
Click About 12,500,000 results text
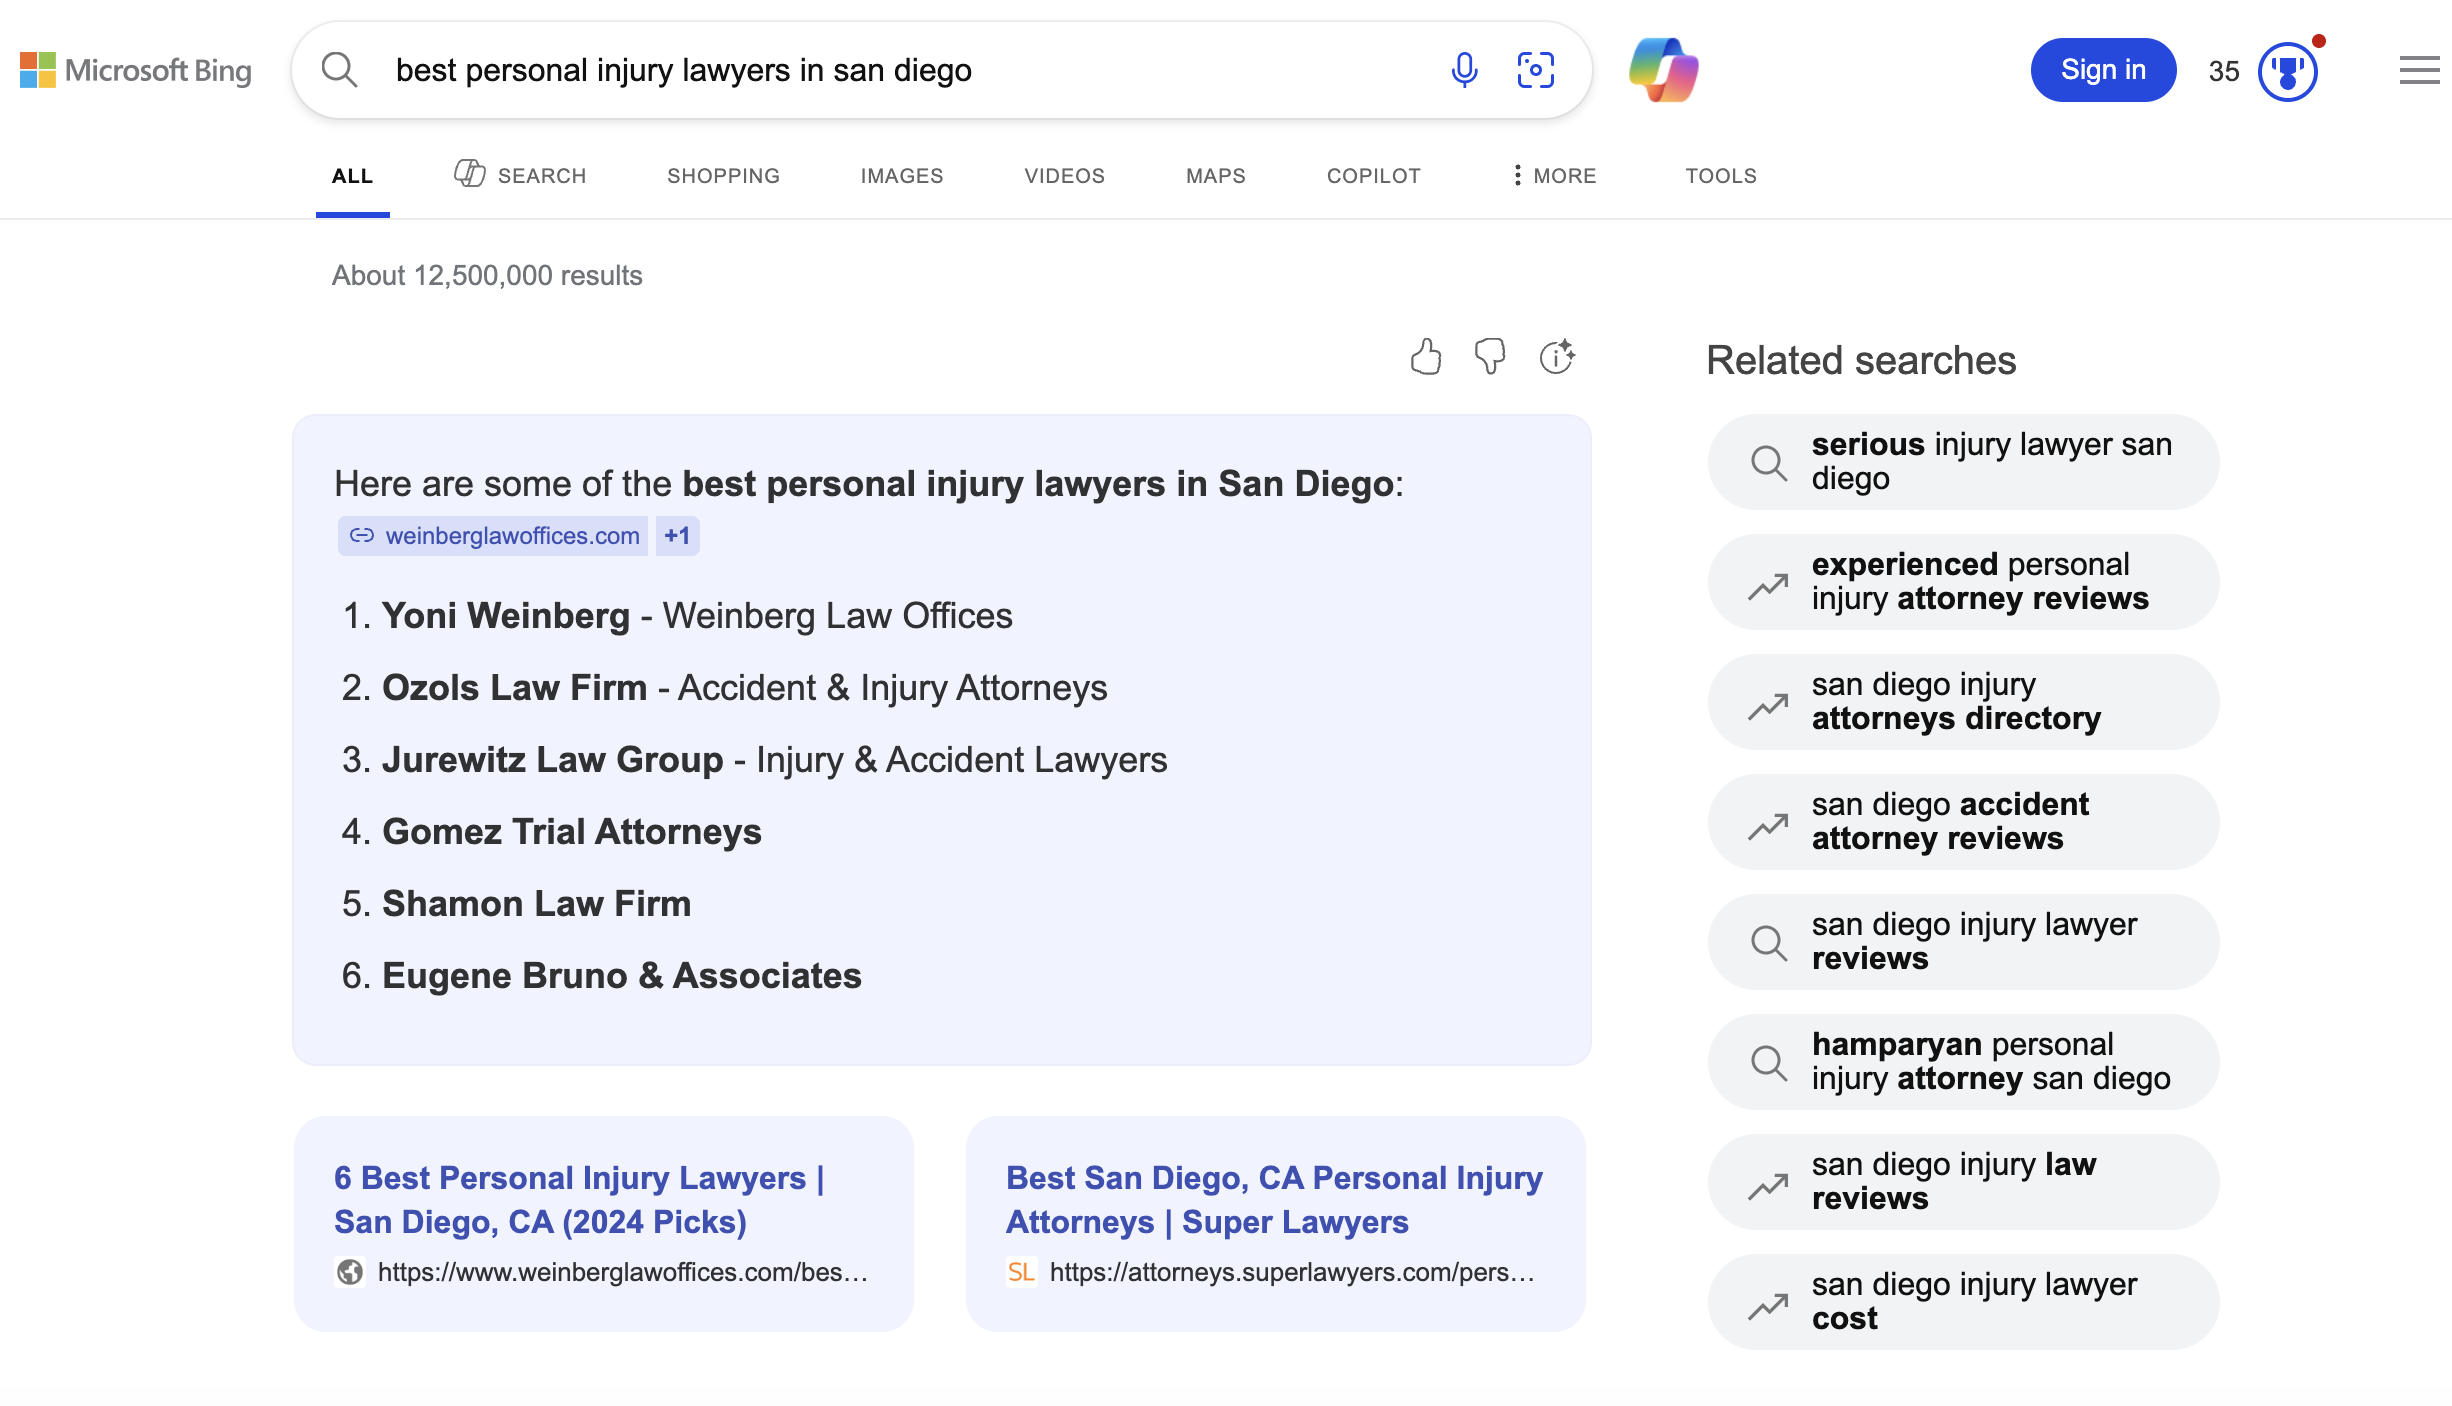click(487, 276)
